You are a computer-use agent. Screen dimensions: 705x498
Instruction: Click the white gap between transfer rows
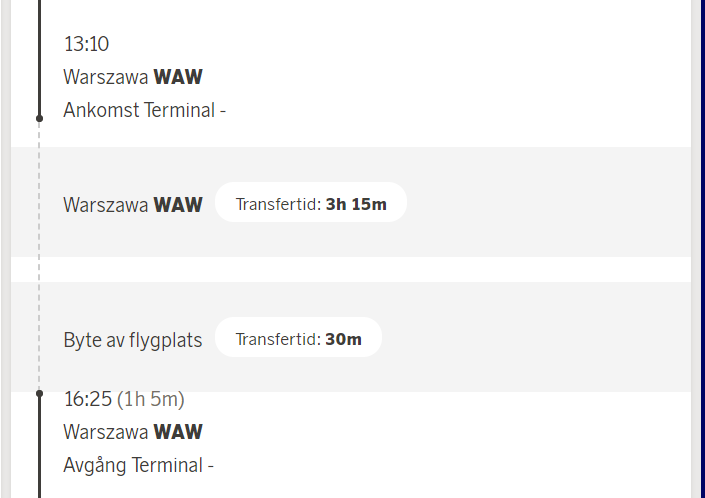350,269
